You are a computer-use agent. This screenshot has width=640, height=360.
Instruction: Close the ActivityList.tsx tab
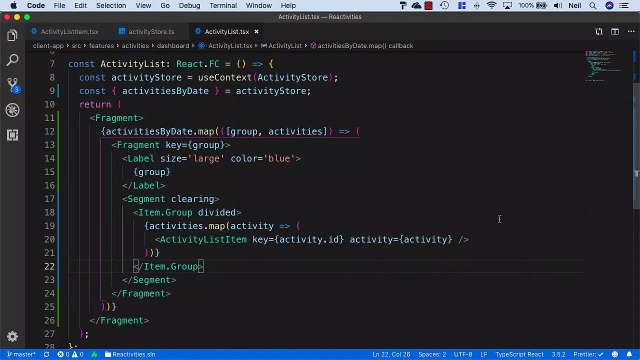pyautogui.click(x=256, y=31)
